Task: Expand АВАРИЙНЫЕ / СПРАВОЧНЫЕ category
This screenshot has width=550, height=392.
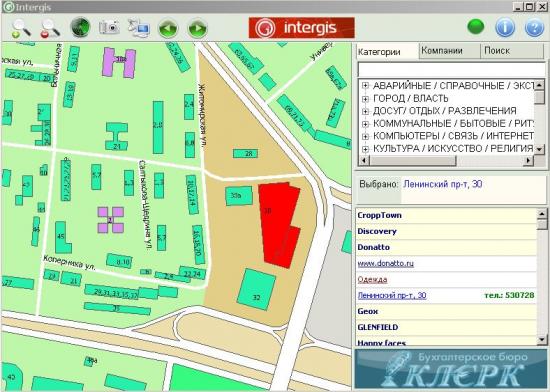Action: 365,86
